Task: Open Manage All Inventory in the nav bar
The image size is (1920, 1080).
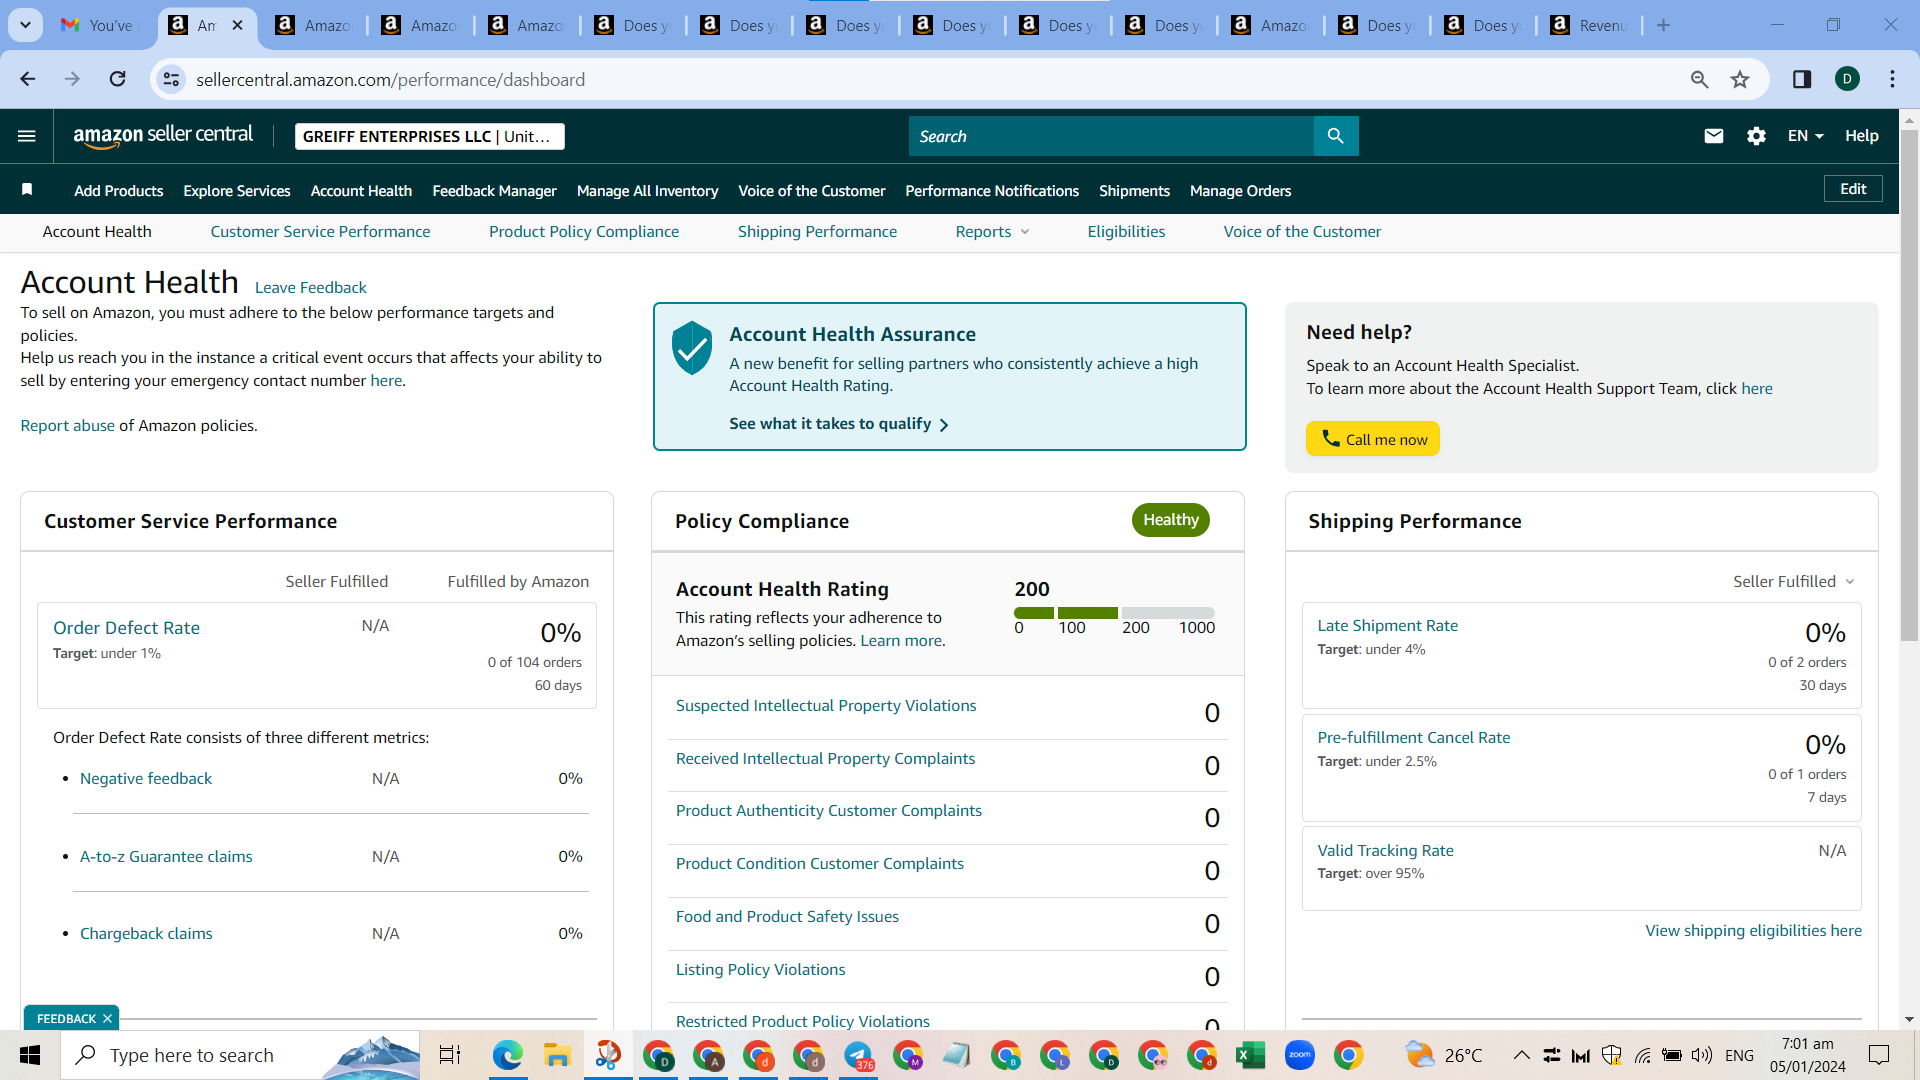Action: (x=647, y=191)
